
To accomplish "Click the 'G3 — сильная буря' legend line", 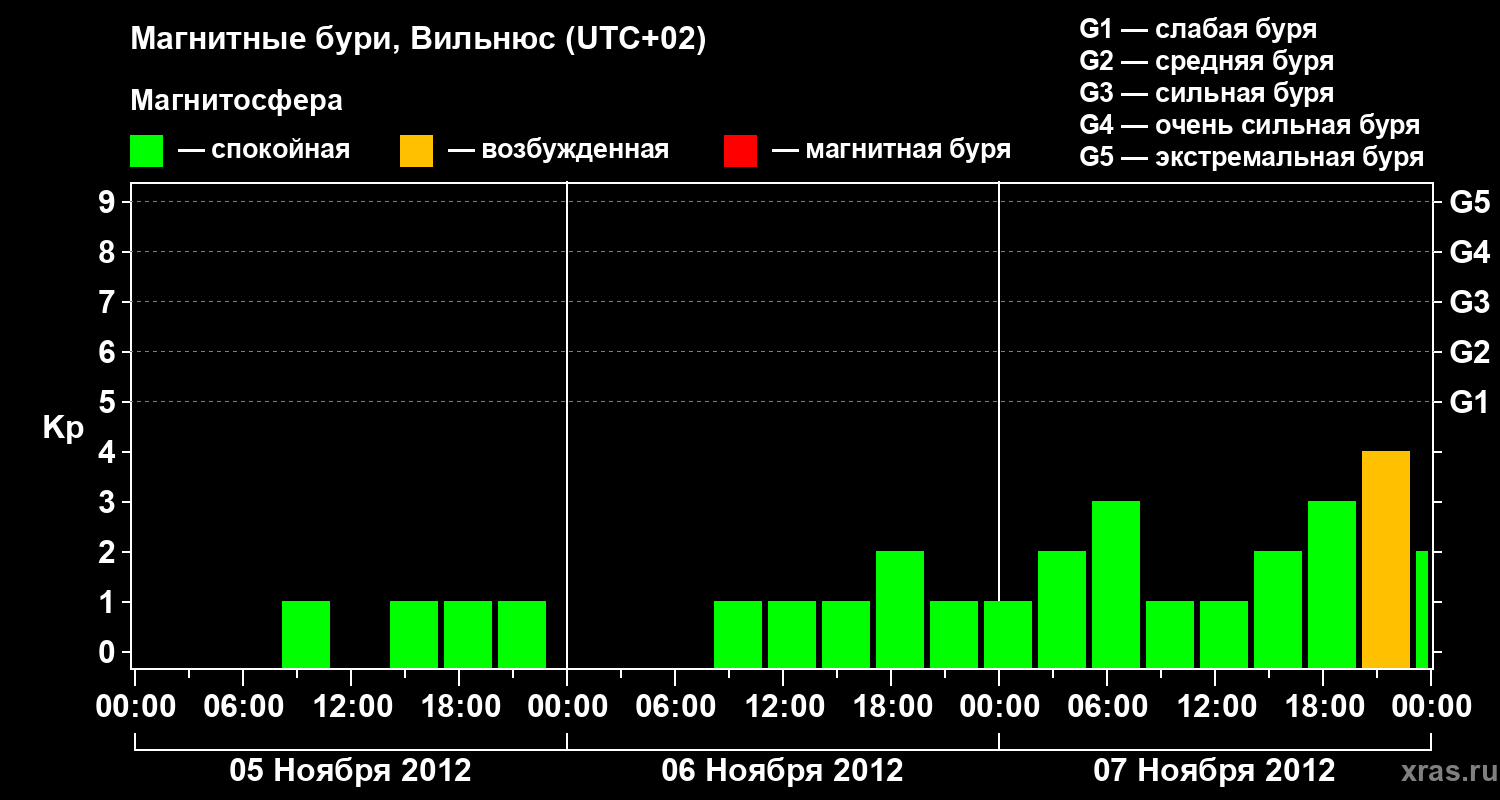I will pos(1206,93).
